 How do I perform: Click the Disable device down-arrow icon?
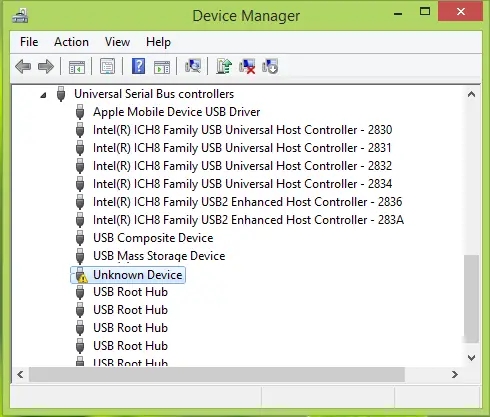270,66
